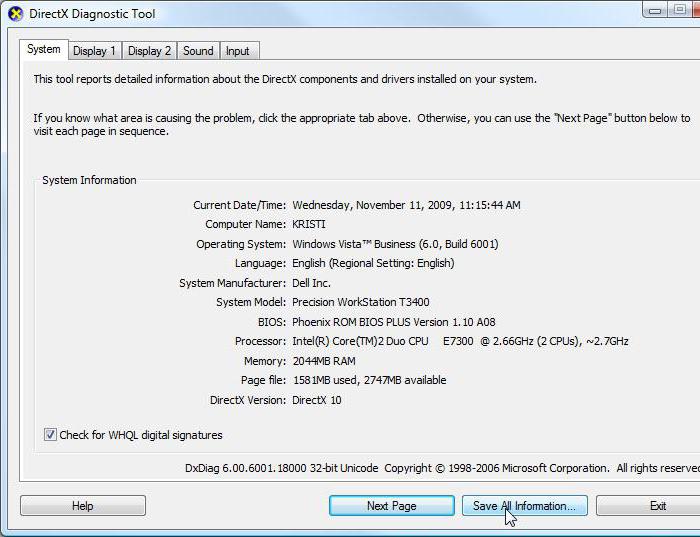Go to the Input tab

click(x=238, y=51)
